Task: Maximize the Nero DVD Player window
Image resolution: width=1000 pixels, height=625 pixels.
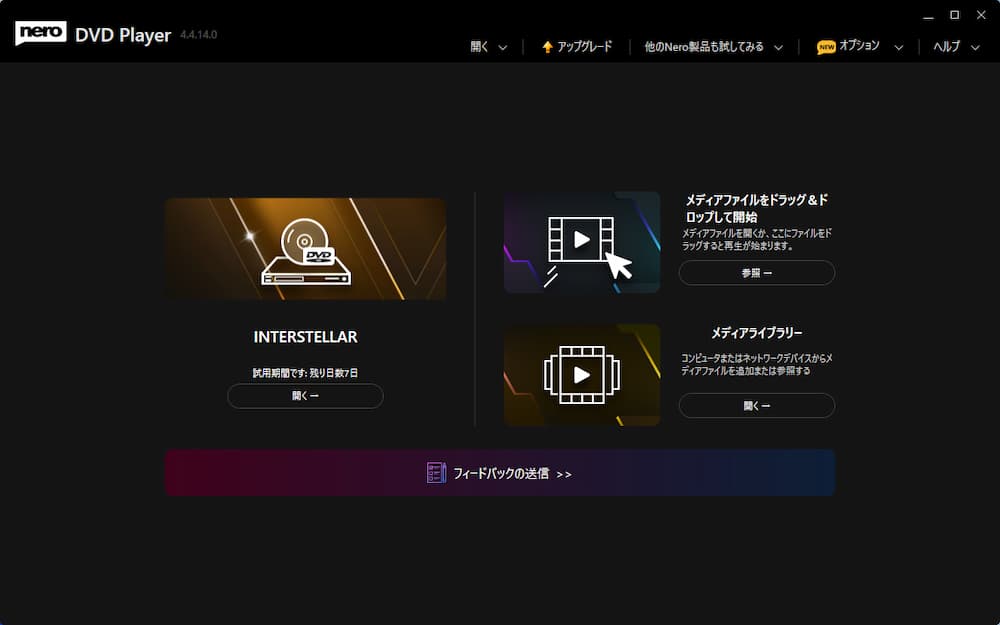Action: tap(954, 15)
